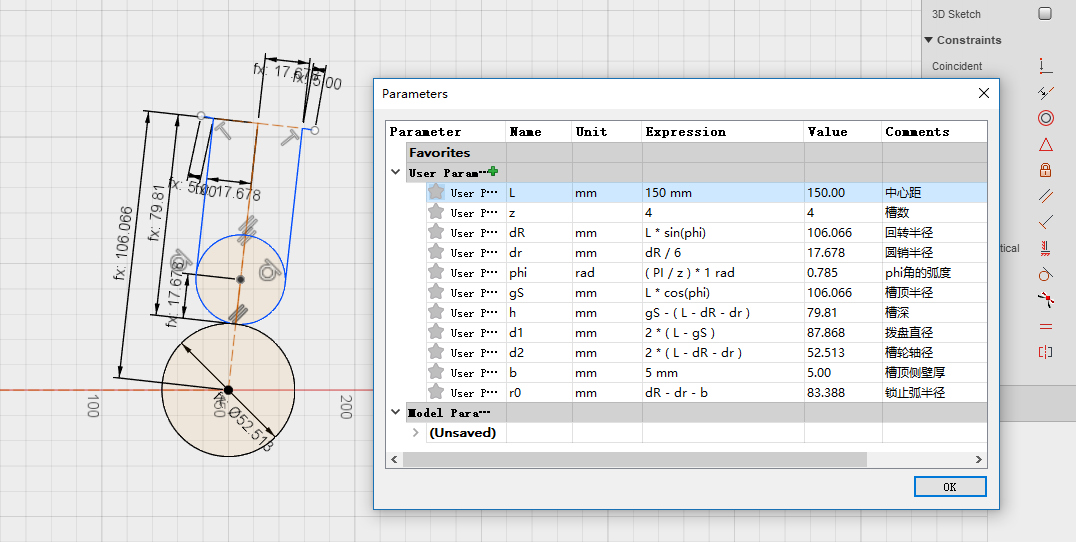Select the Curvature smooth constraint icon
Screen dimensions: 1076x542
(1045, 300)
